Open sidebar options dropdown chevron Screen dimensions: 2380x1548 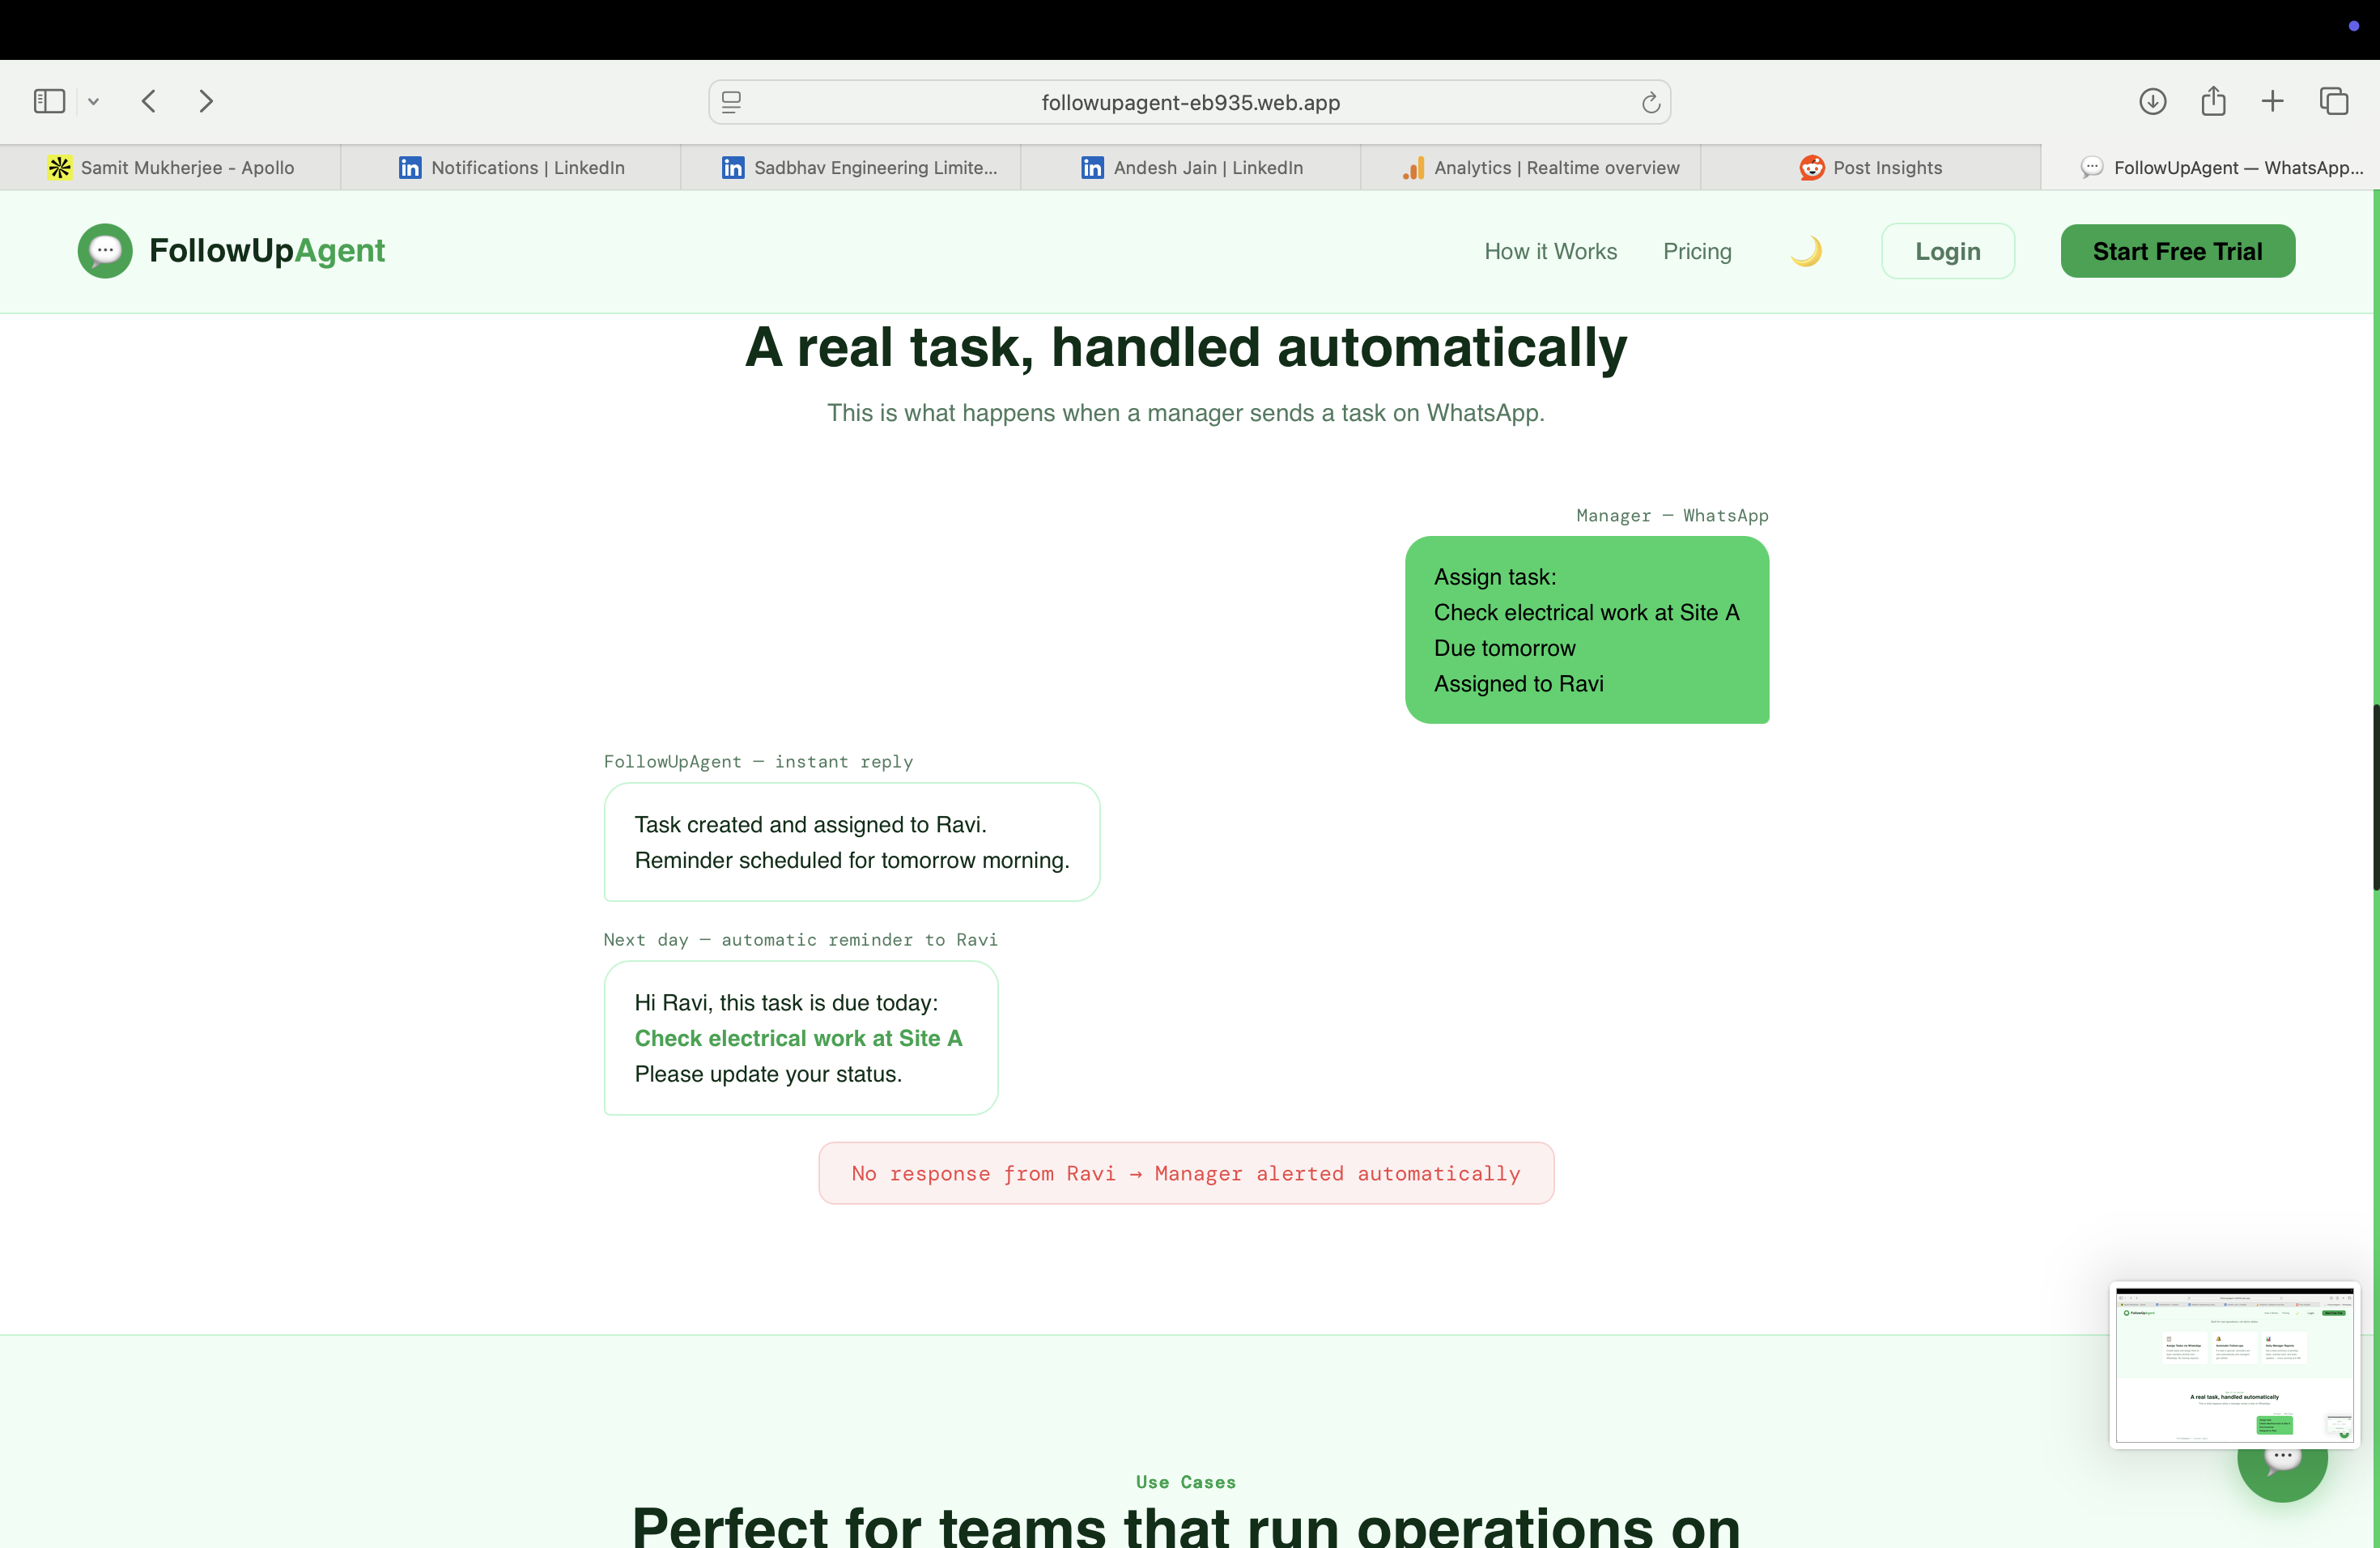click(x=93, y=101)
